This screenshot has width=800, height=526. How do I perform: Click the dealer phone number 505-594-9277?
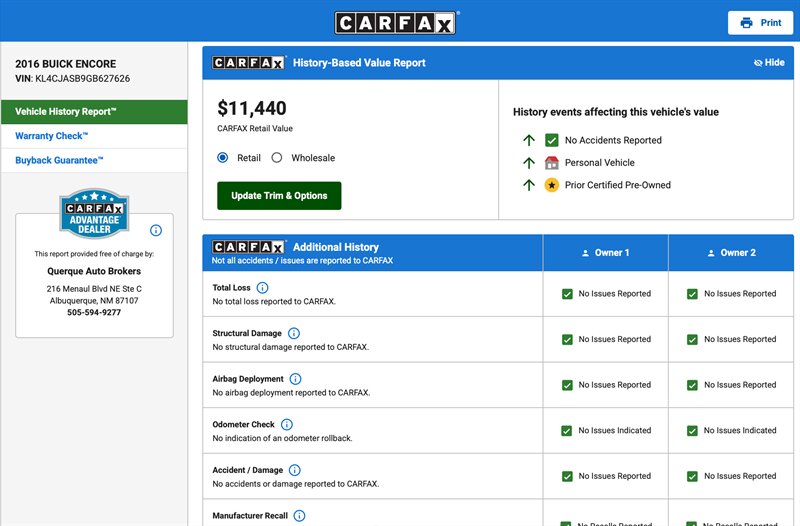coord(94,313)
